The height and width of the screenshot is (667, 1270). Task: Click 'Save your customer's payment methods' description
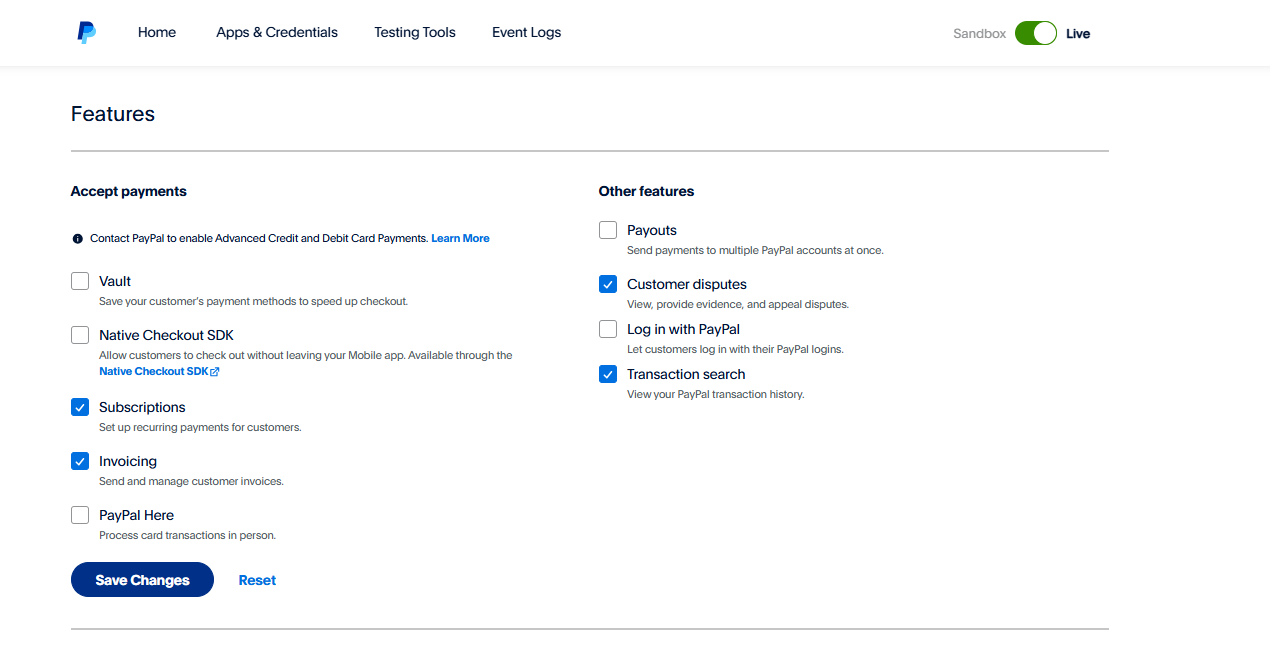(253, 302)
